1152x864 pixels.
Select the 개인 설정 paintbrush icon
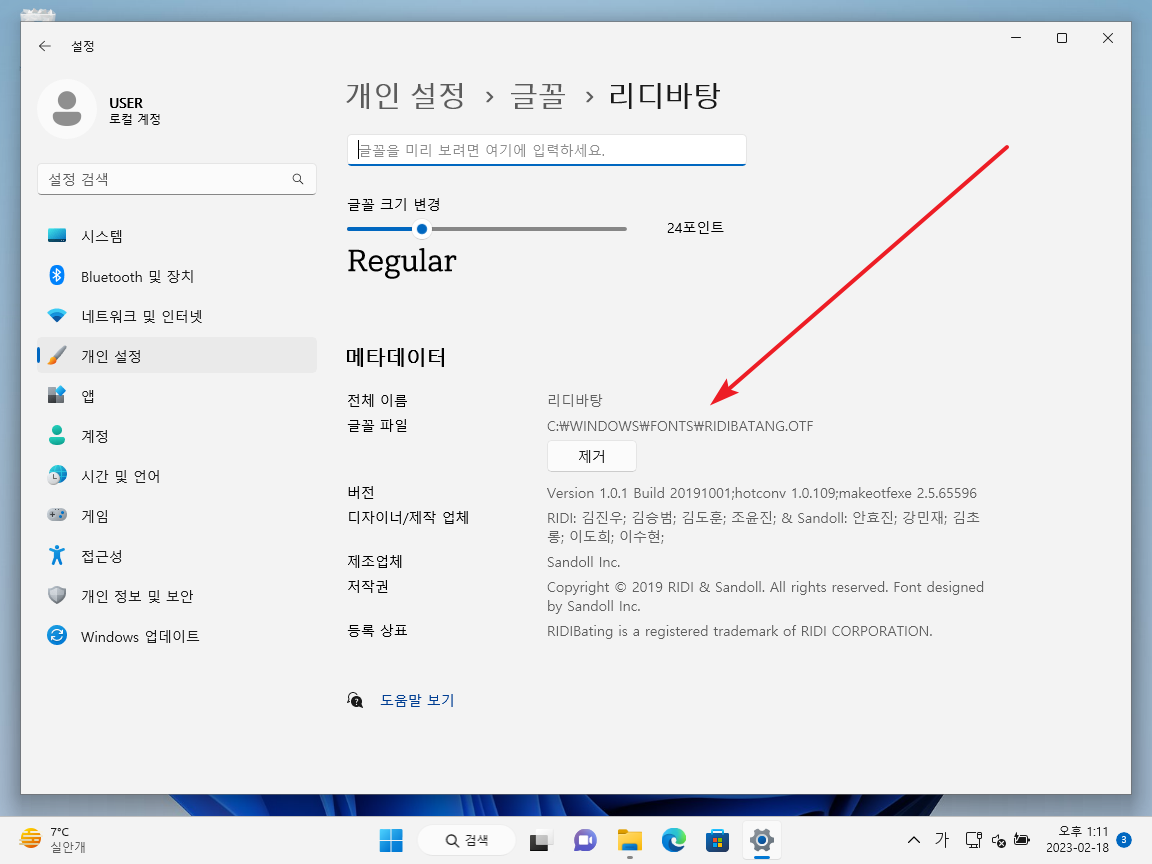57,356
